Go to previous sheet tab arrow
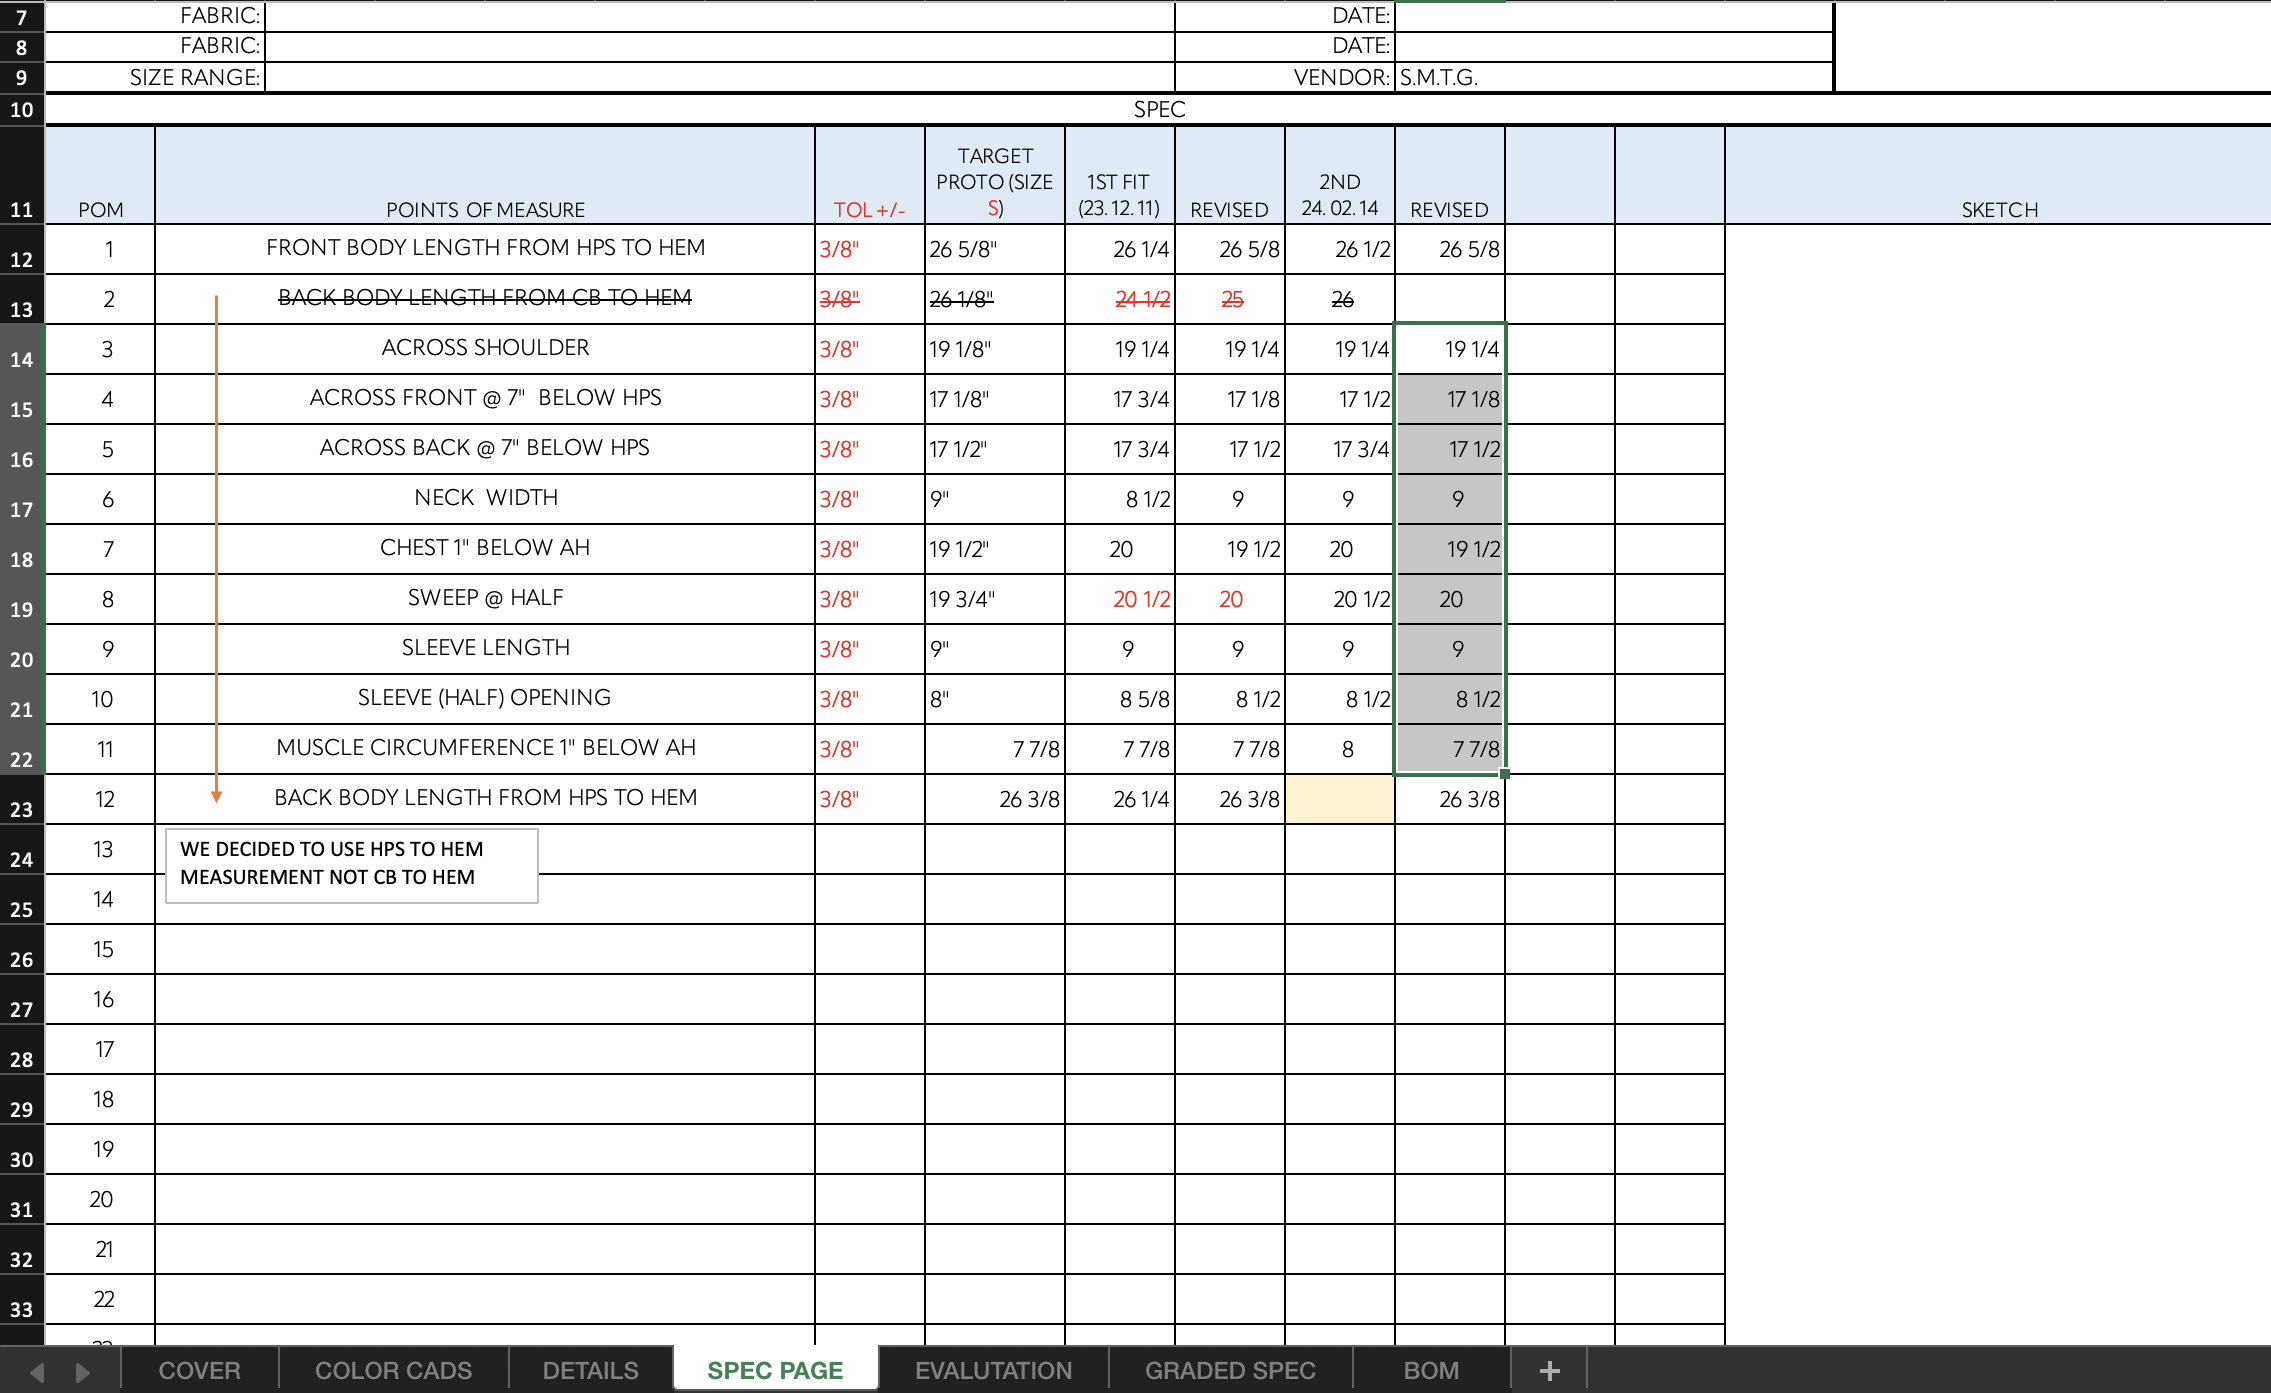Screen dimensions: 2271x1393 (x=37, y=1372)
